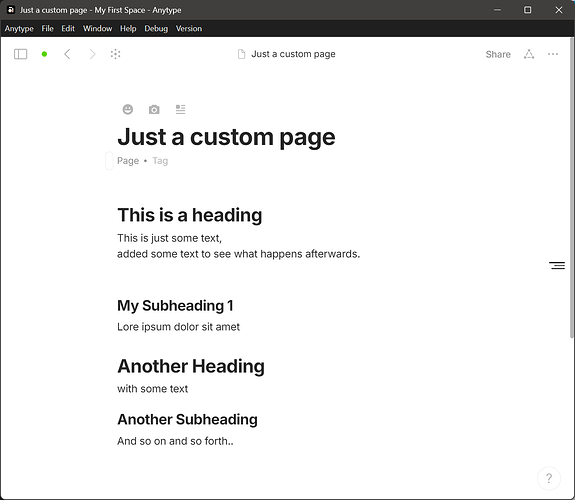This screenshot has width=575, height=500.
Task: Open the three-dots page menu
Action: click(553, 54)
